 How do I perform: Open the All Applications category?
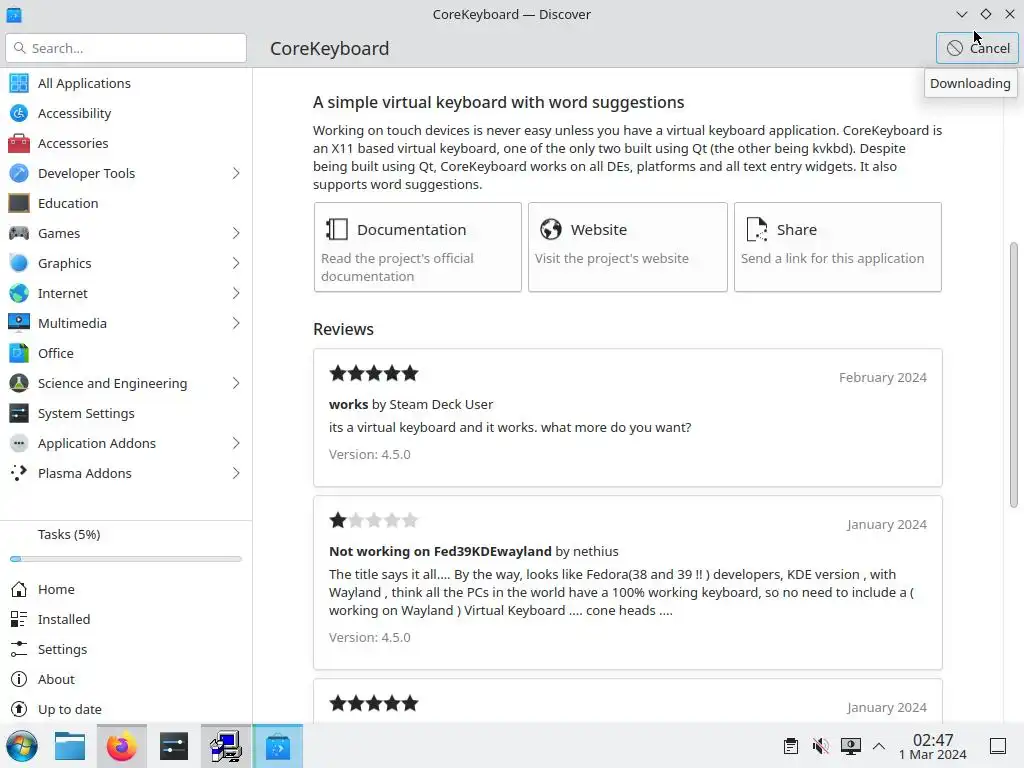point(126,83)
